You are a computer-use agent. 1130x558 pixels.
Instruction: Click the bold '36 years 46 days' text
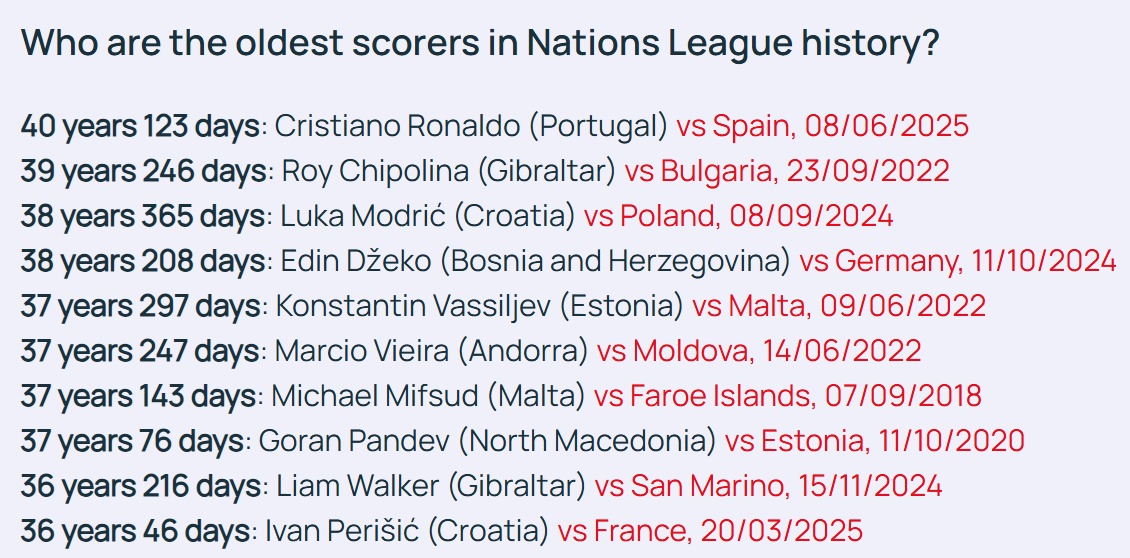[135, 531]
